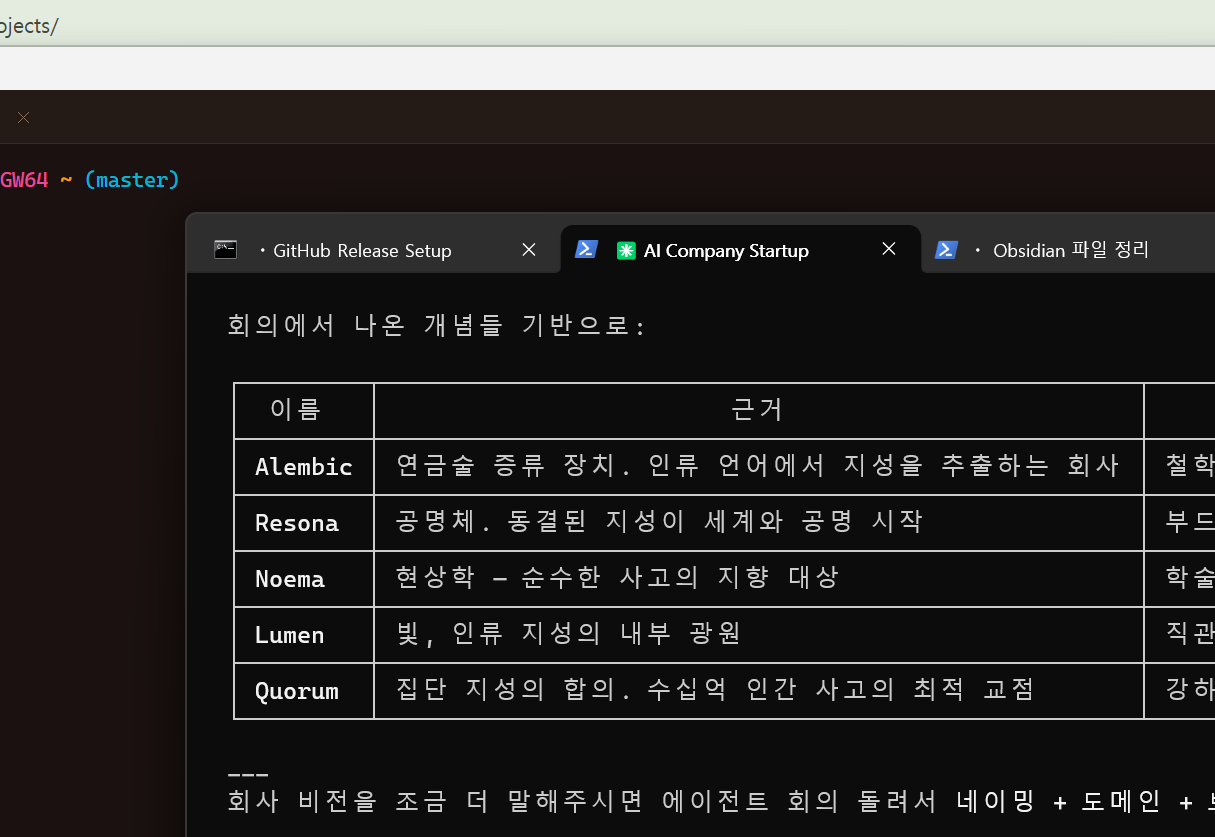Close the GitHub Release Setup tab
The image size is (1215, 837).
click(529, 250)
